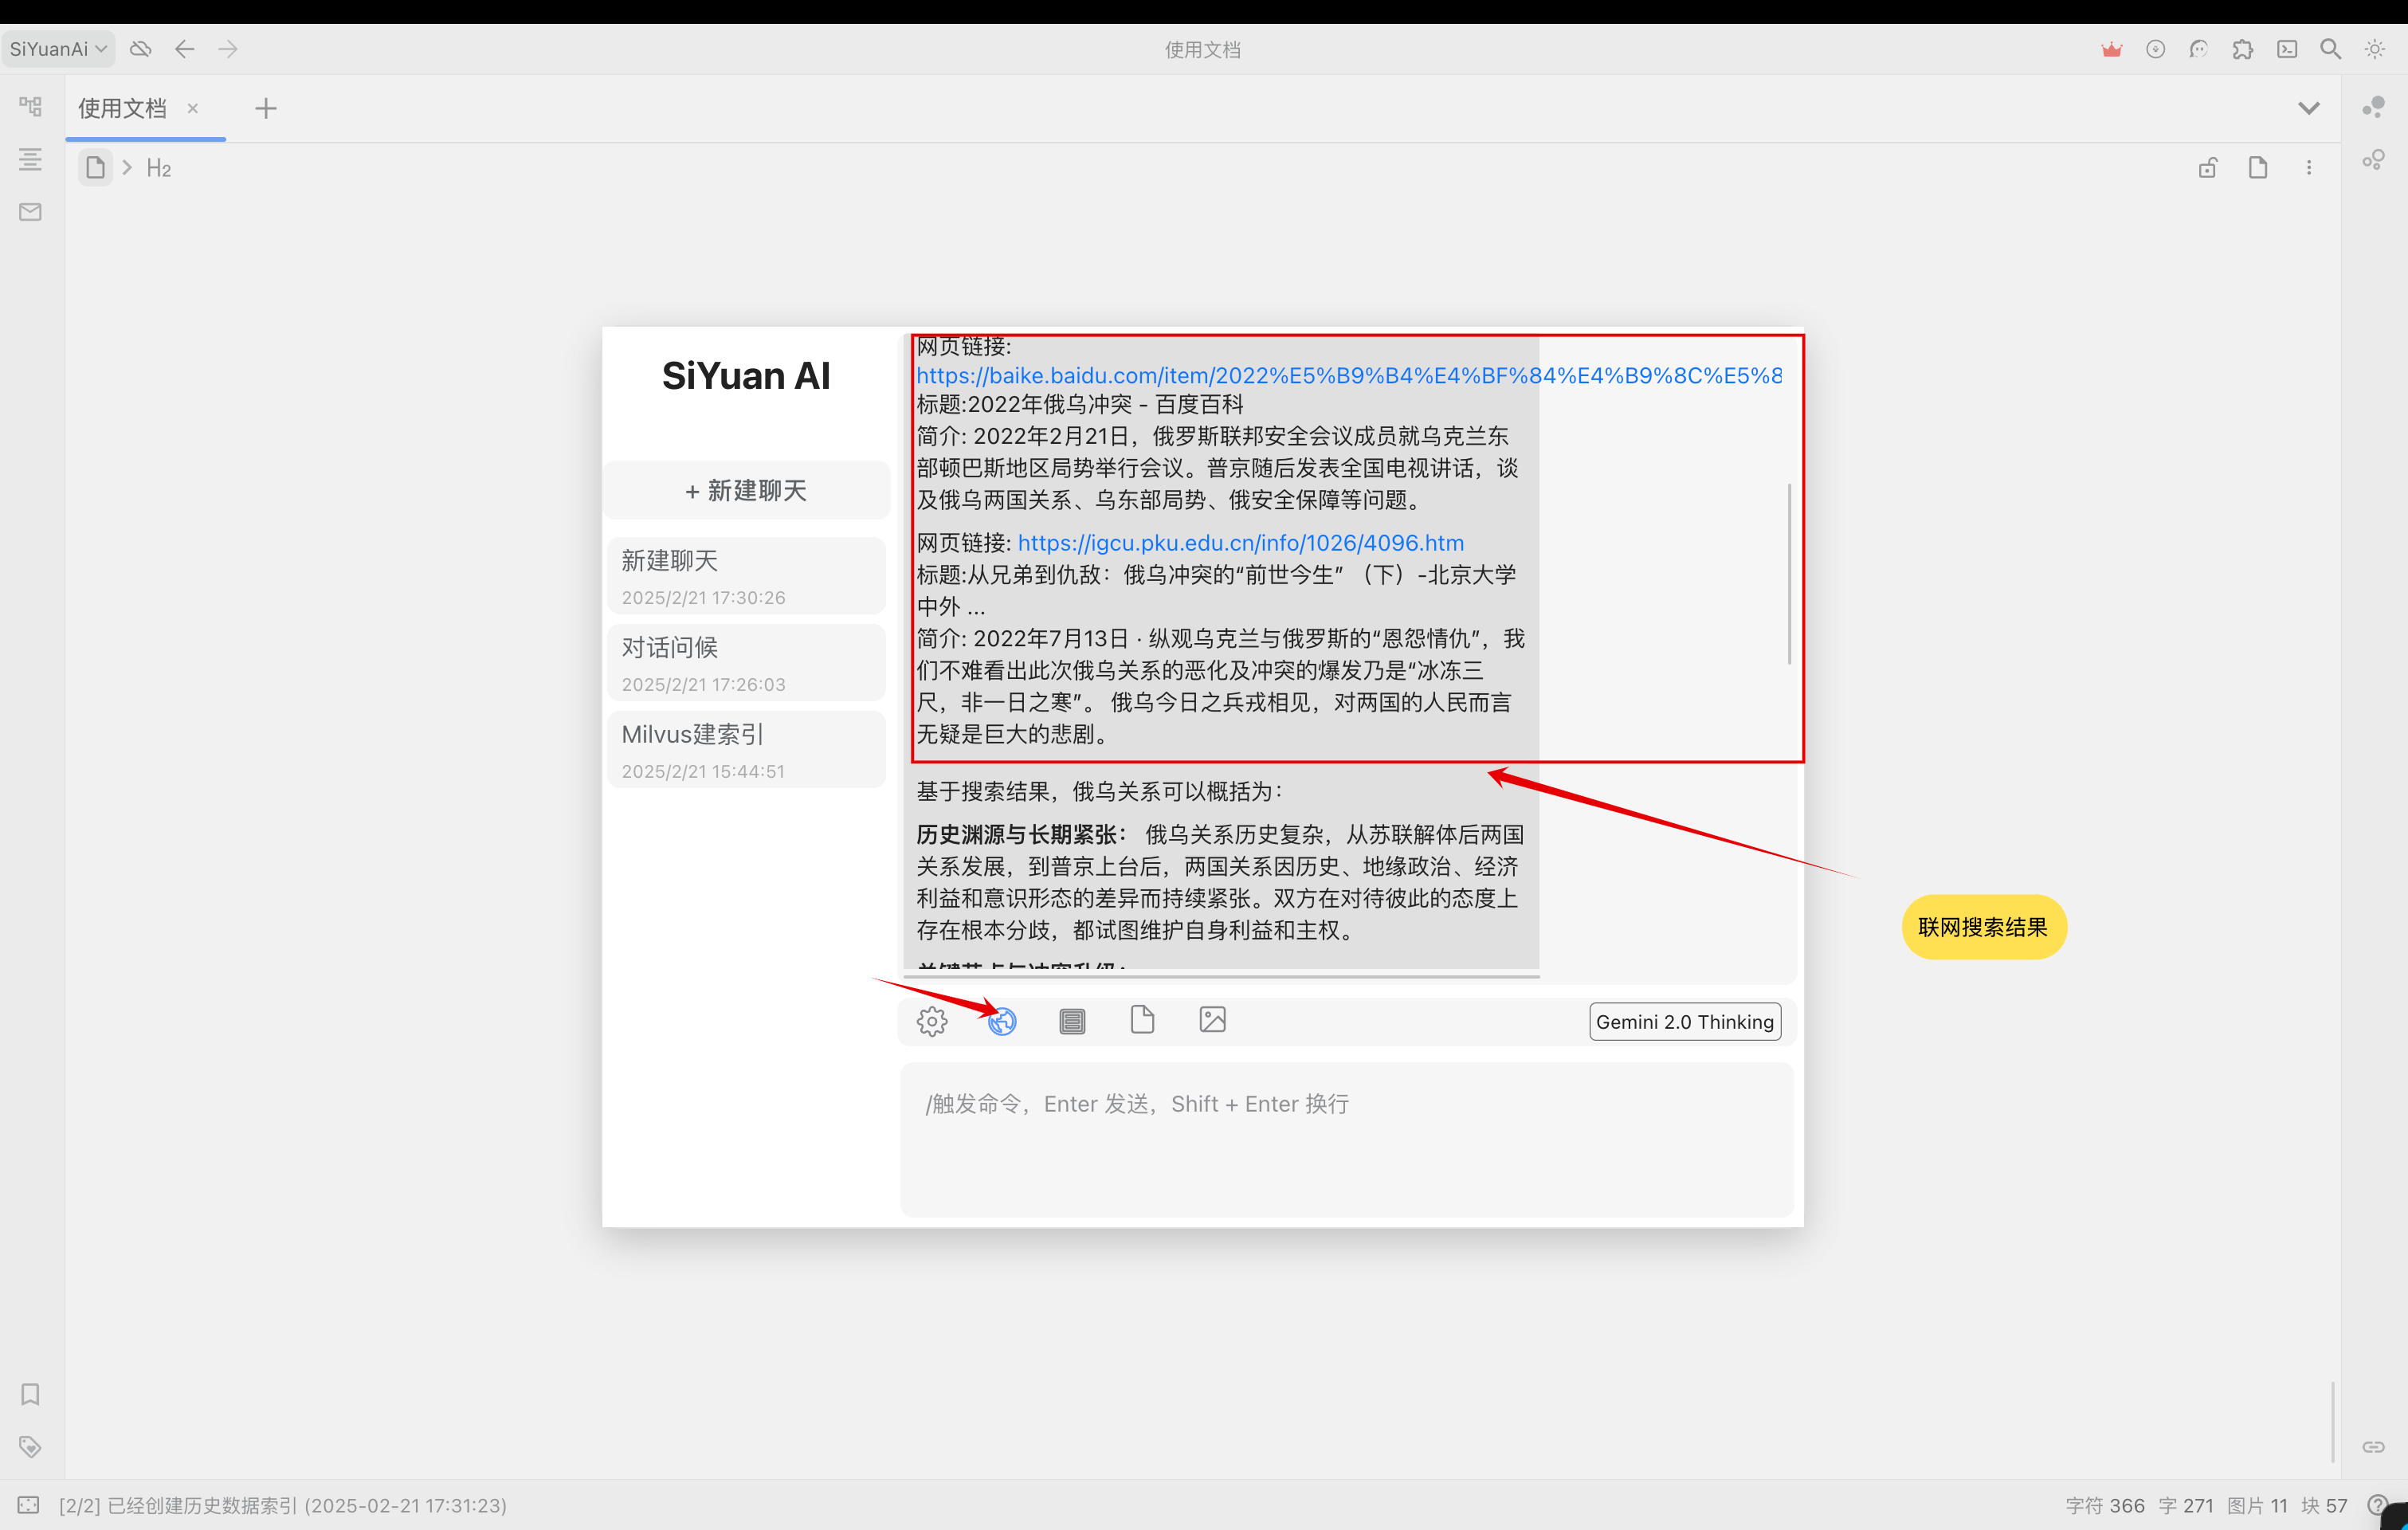Open the terminal/command icon in top bar

coord(2287,48)
